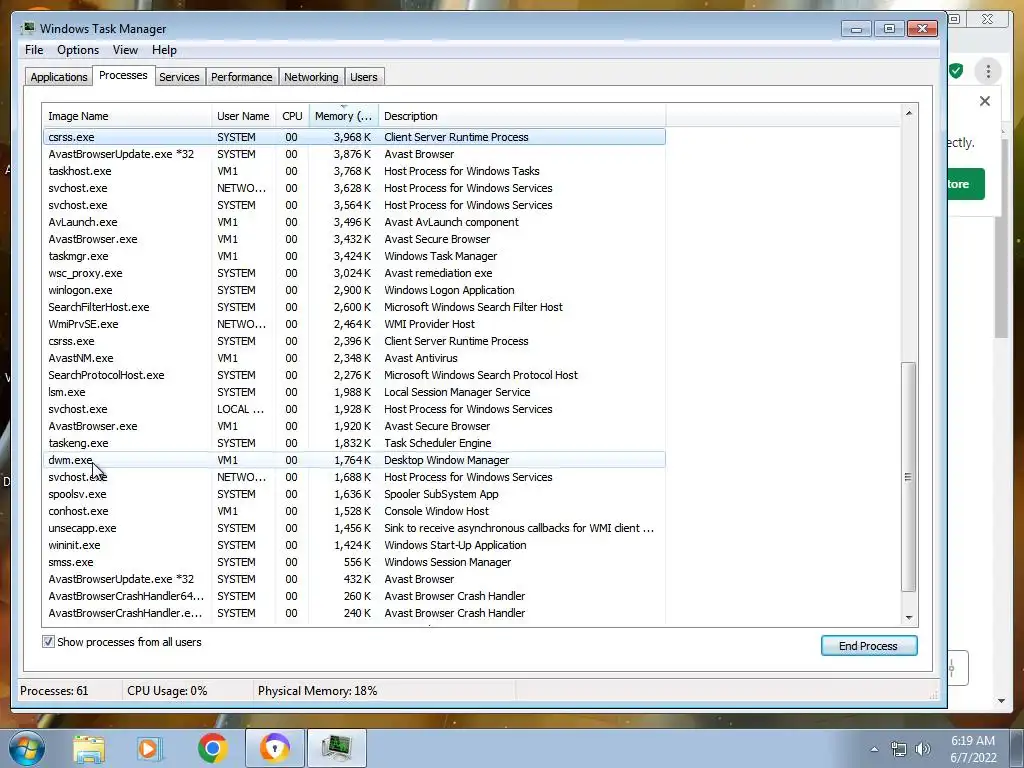Switch to the Performance tab
This screenshot has height=768, width=1024.
[242, 77]
